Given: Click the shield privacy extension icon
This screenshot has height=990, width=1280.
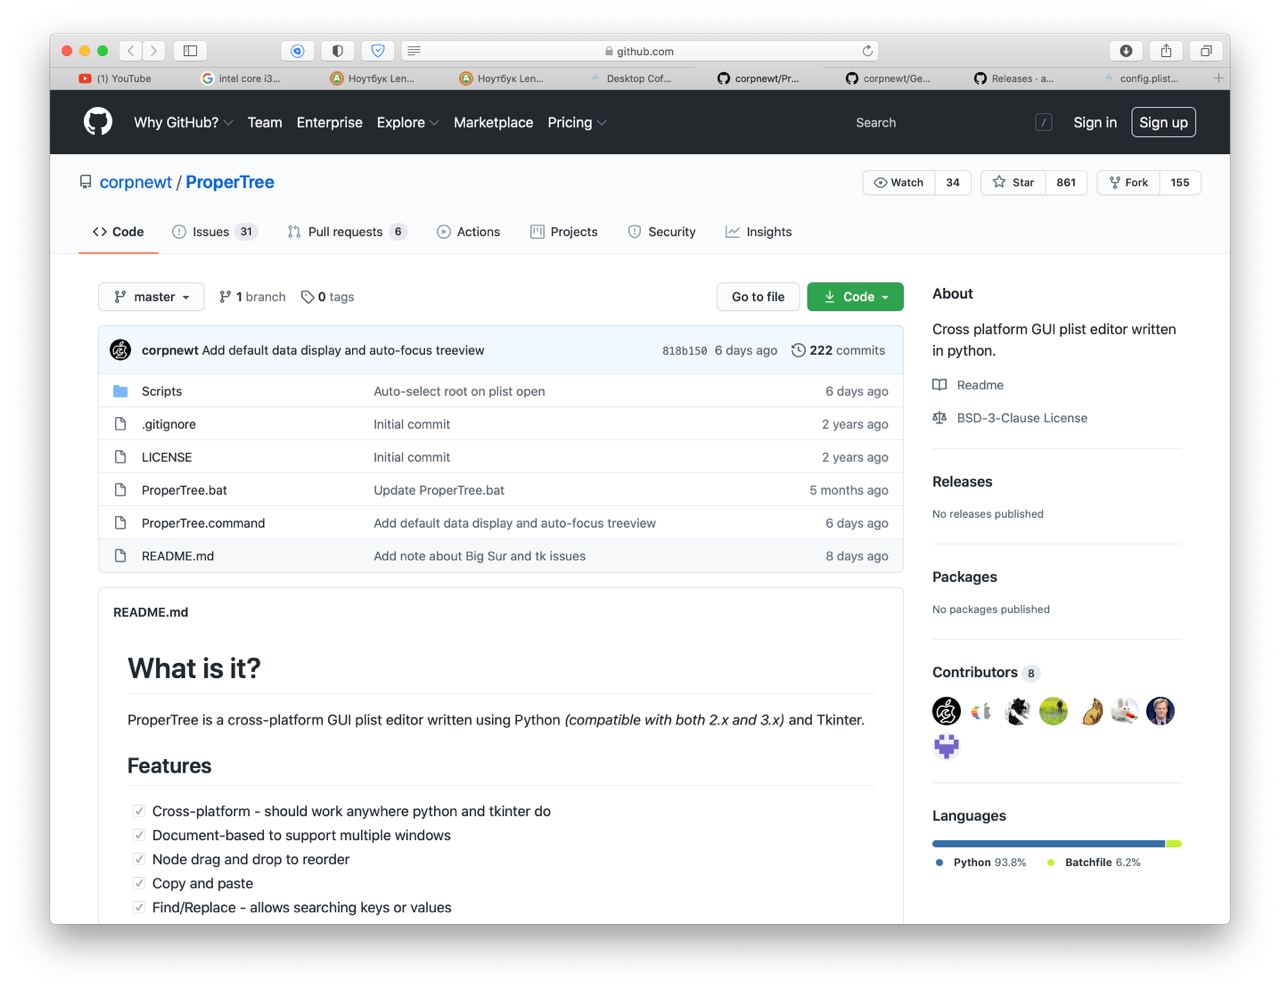Looking at the screenshot, I should 377,50.
